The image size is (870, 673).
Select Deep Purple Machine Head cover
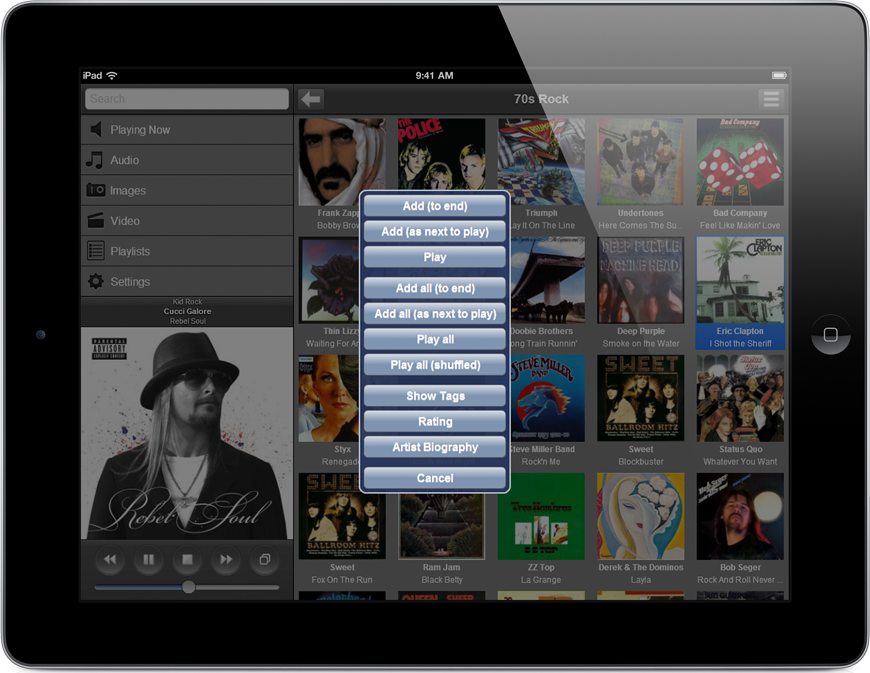click(640, 280)
